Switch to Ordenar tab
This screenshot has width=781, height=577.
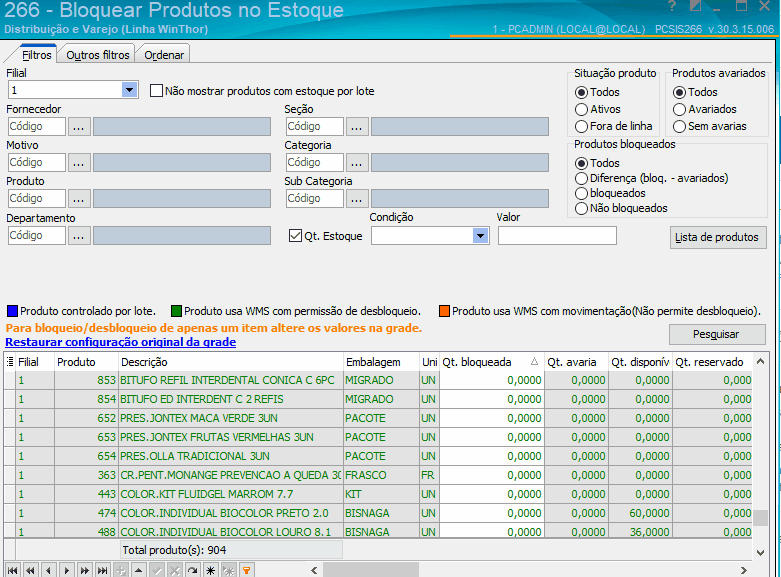pyautogui.click(x=164, y=55)
